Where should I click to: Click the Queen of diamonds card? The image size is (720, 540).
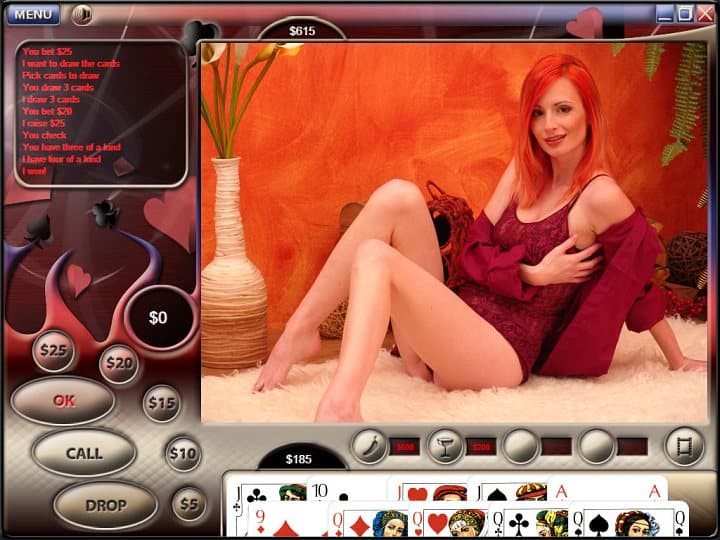click(369, 520)
